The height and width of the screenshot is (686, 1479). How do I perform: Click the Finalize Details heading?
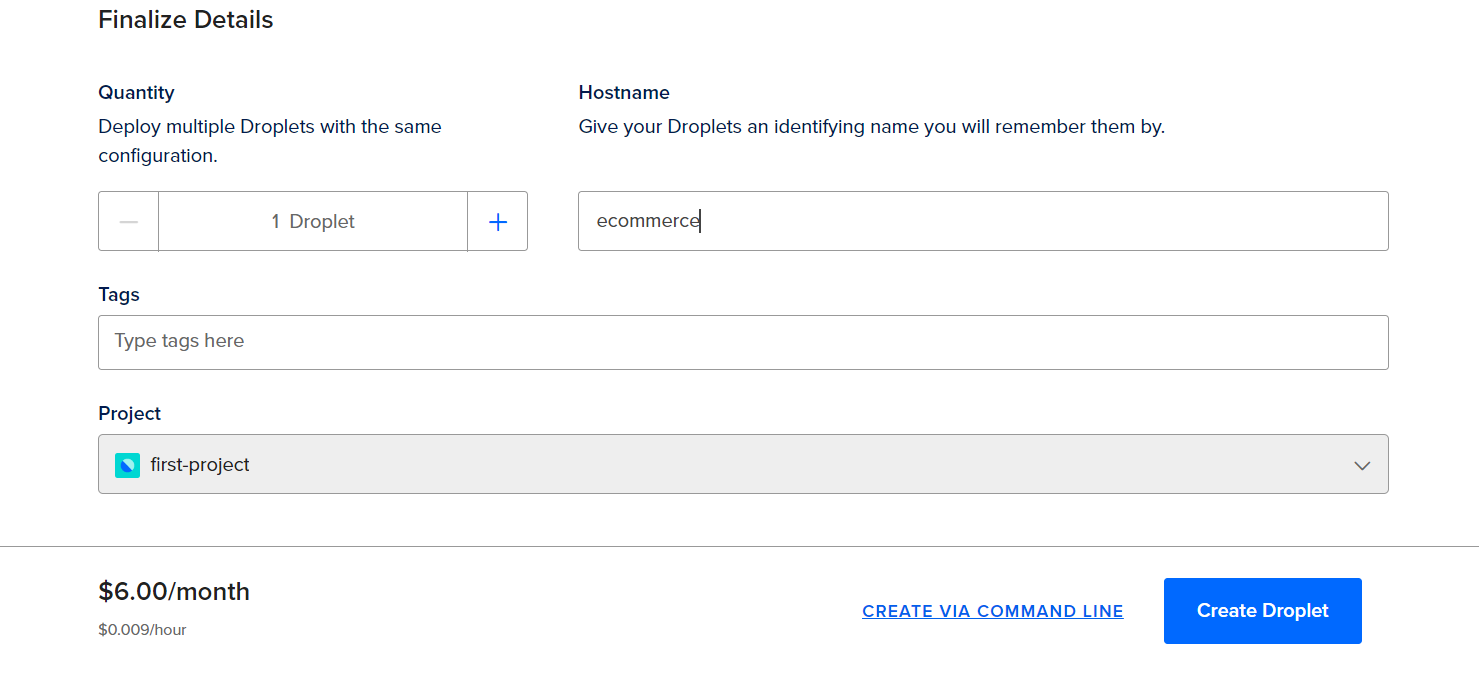186,20
